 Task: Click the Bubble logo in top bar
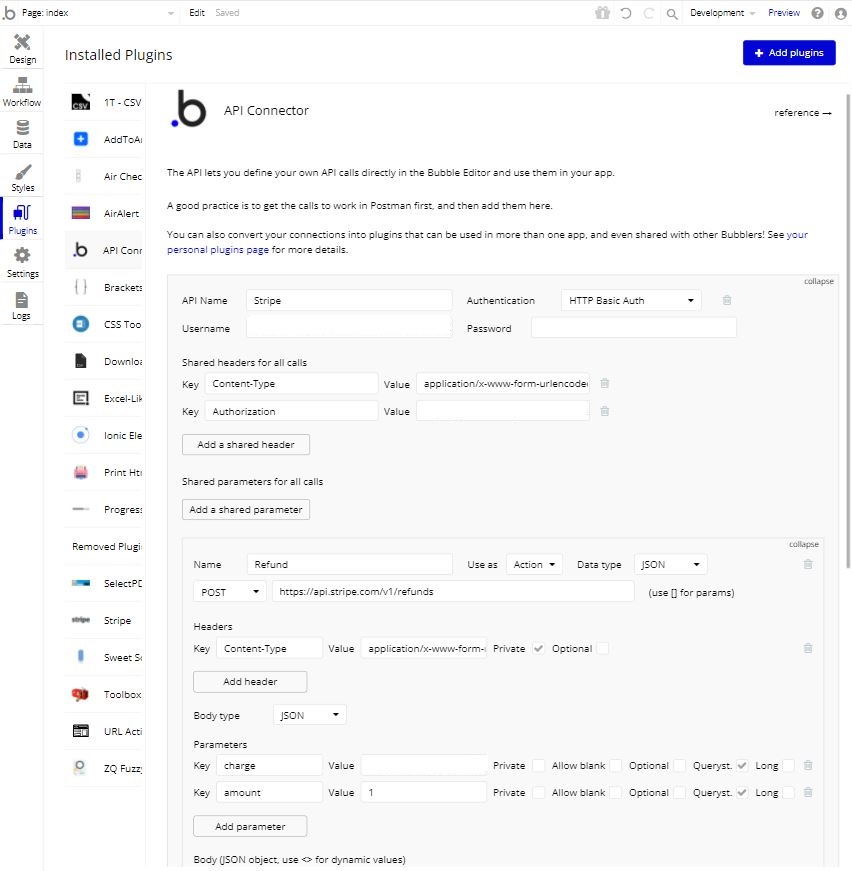pyautogui.click(x=9, y=12)
